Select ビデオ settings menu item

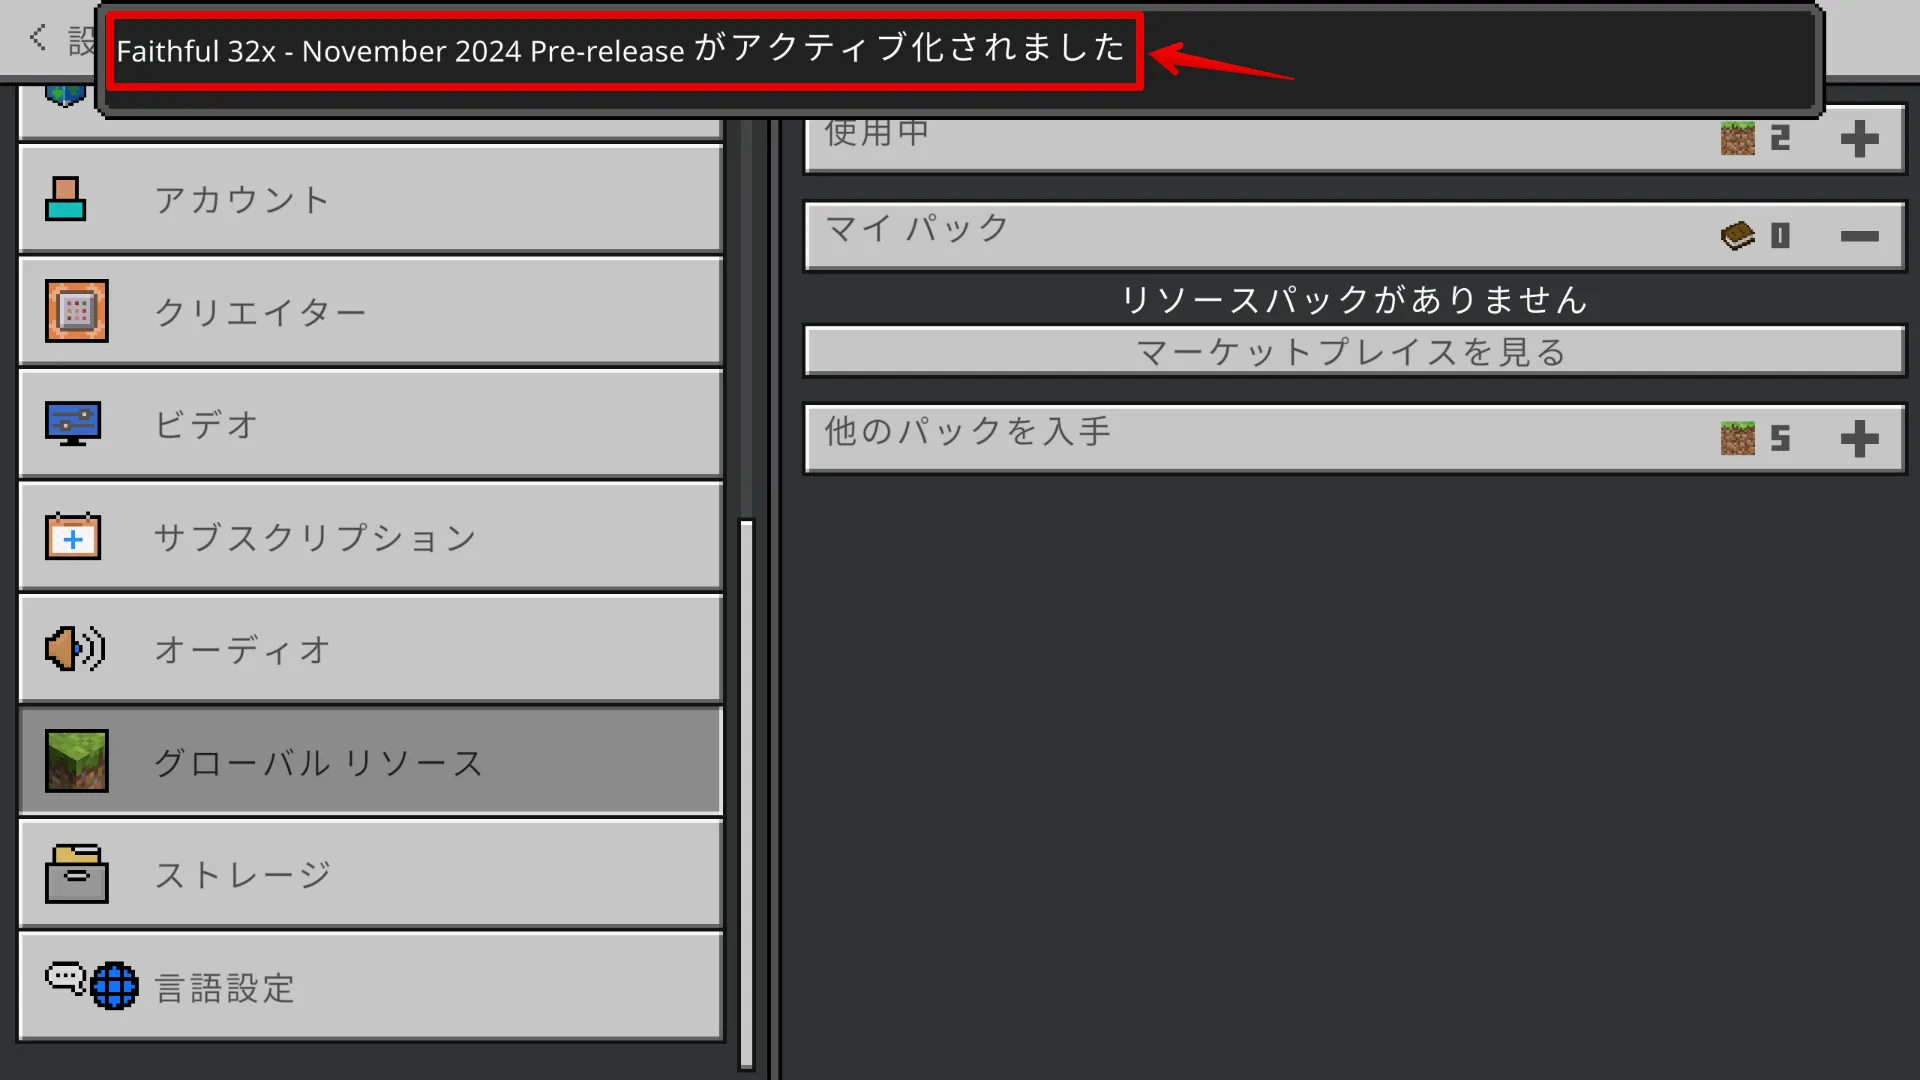[x=373, y=423]
